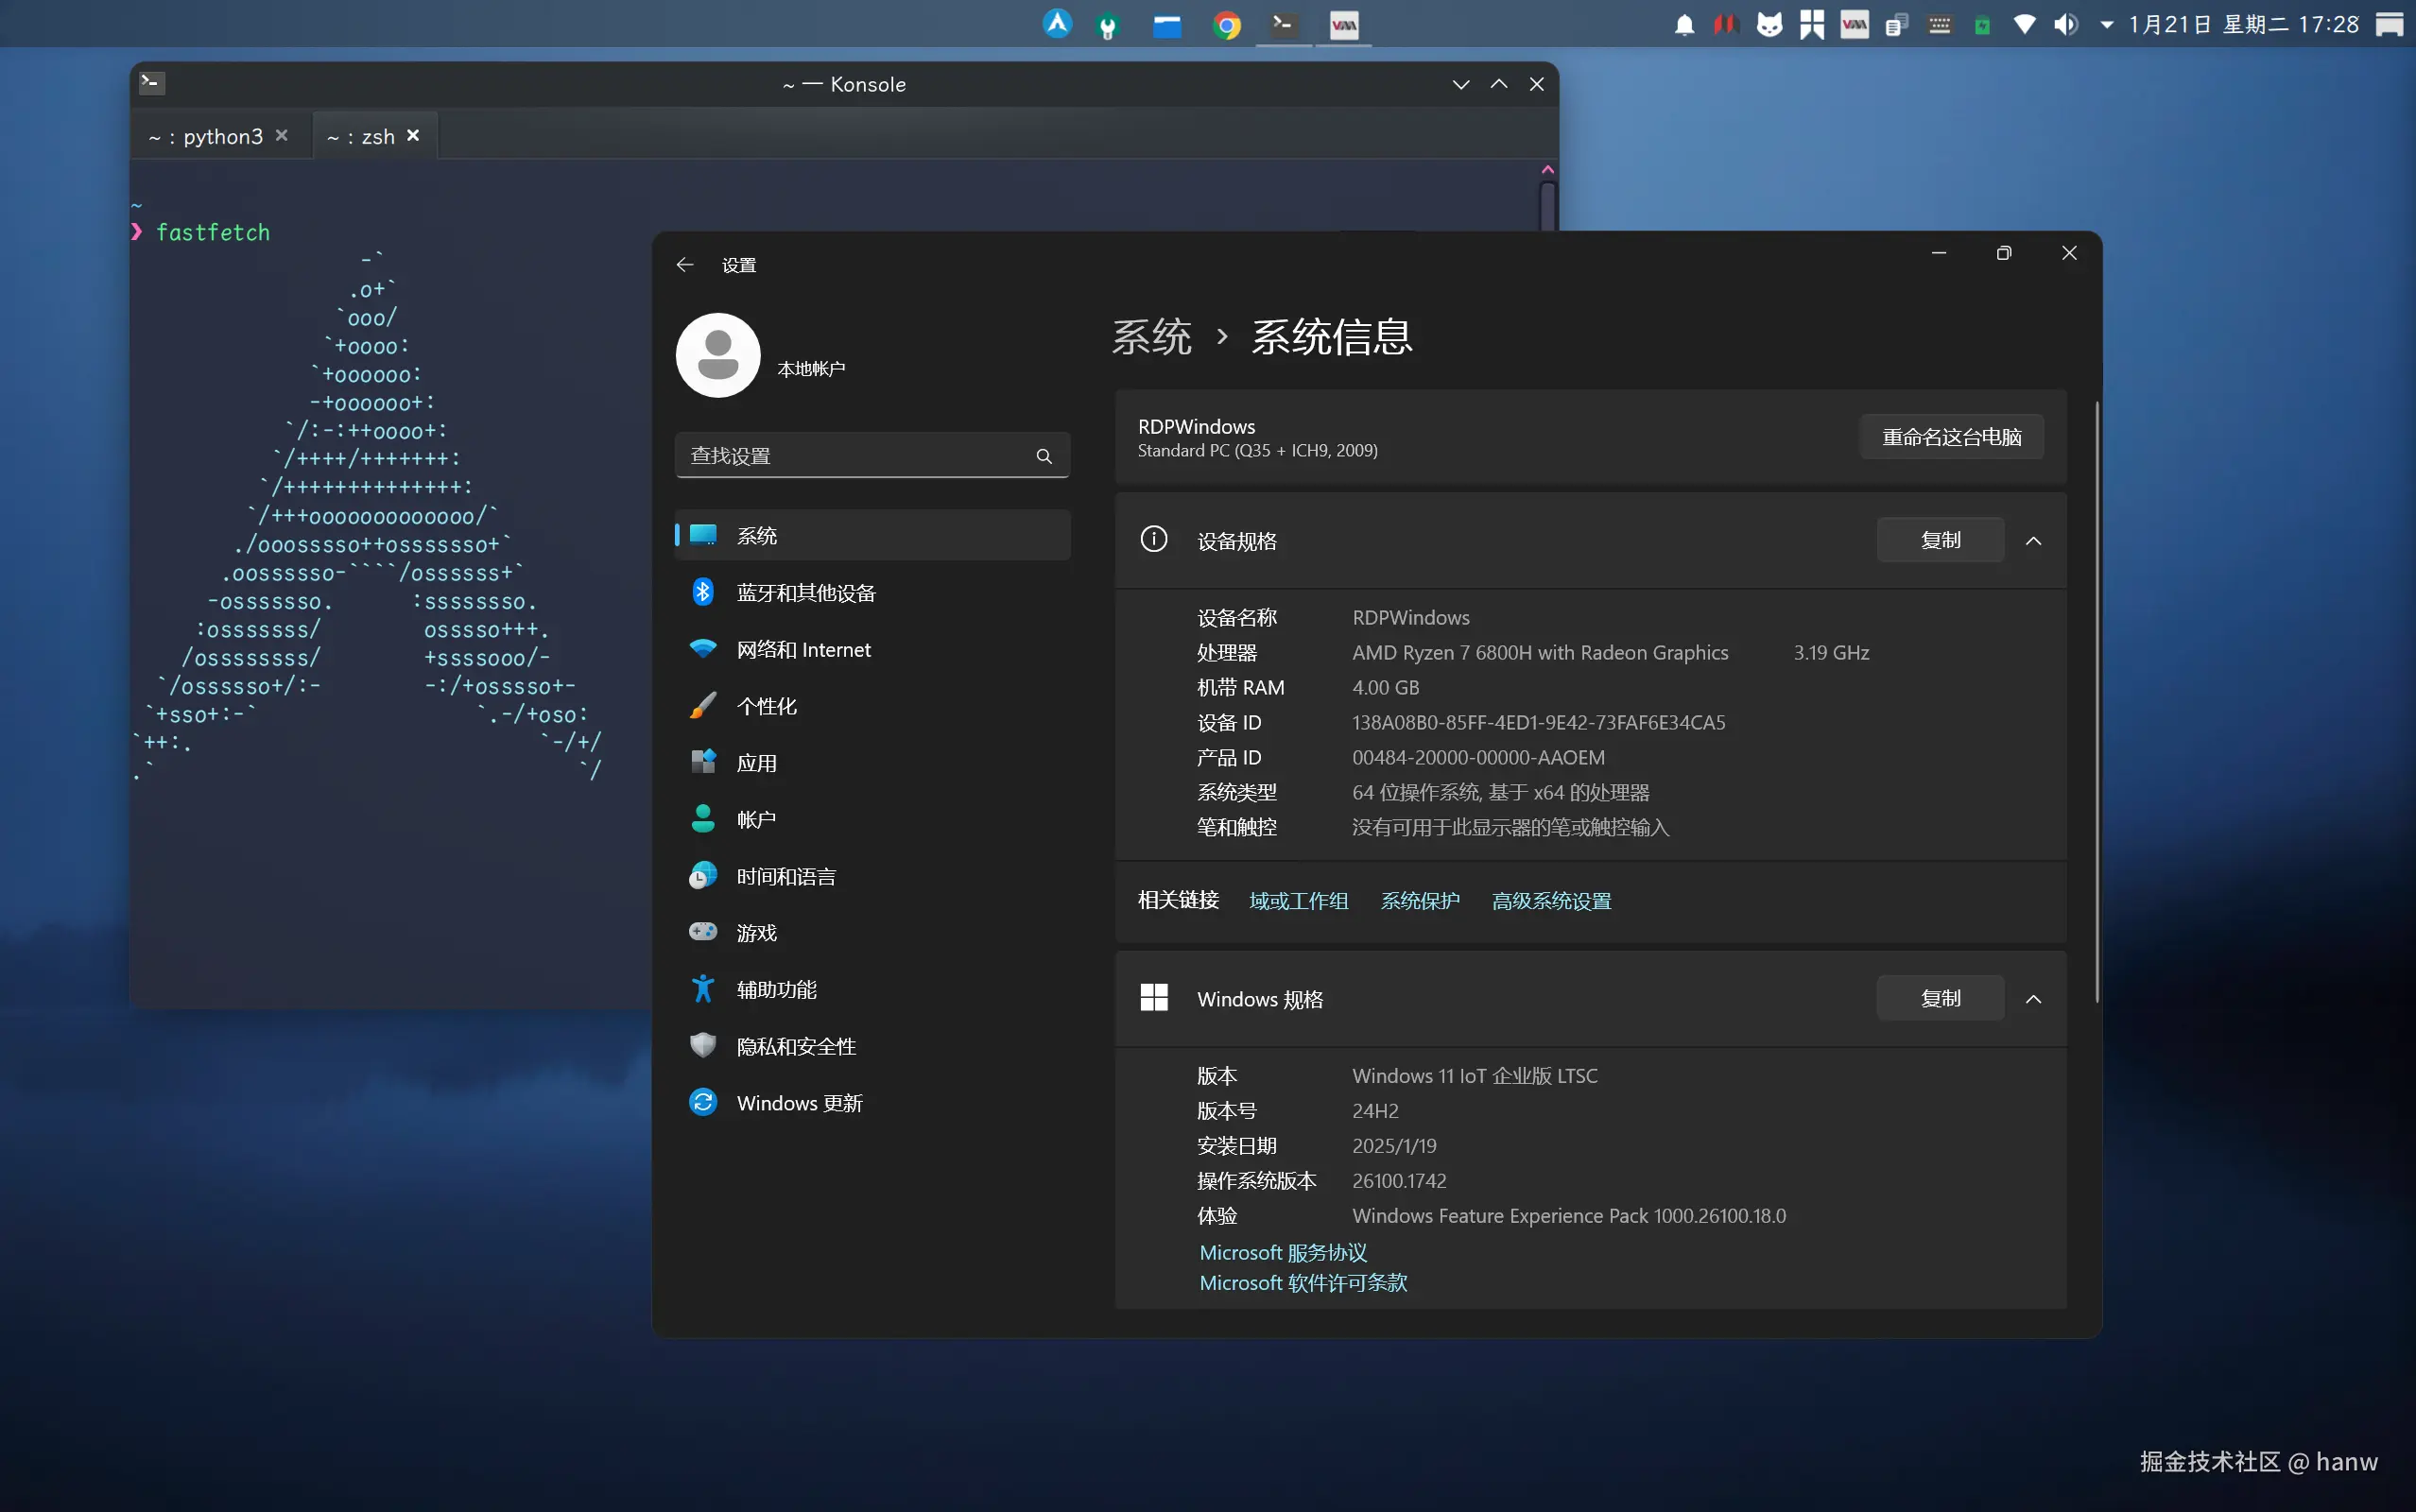
Task: Open Windows Update settings
Action: coord(799,1103)
